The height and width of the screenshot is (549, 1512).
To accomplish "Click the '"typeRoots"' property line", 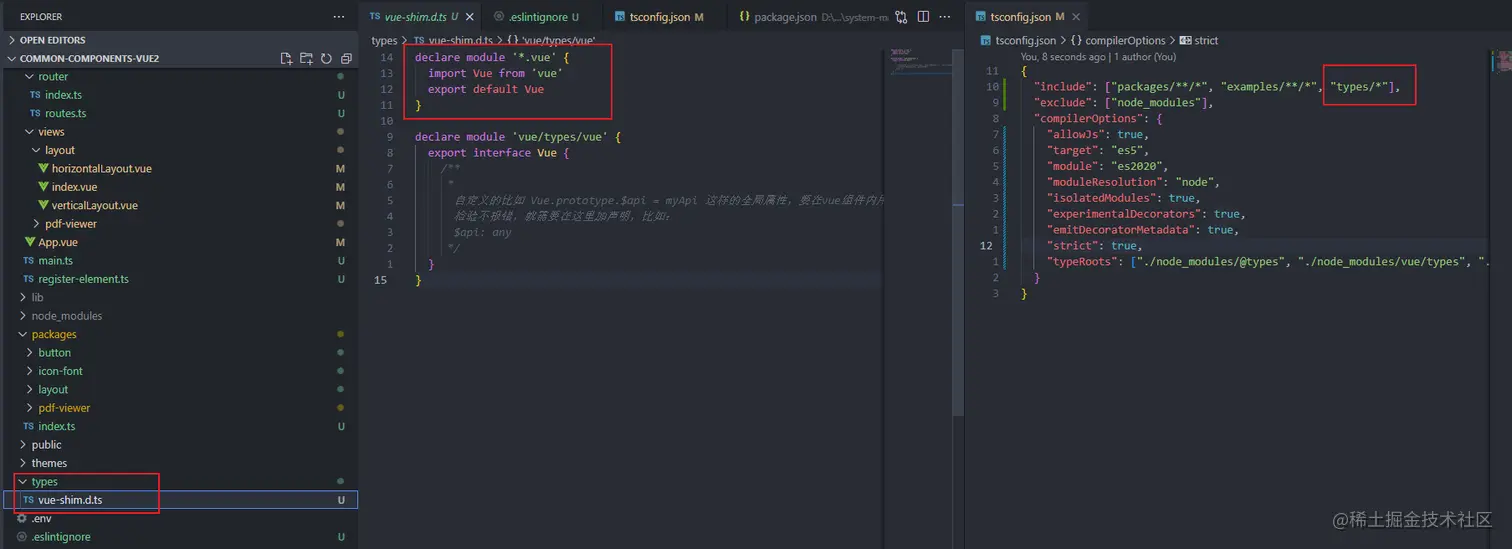I will tap(1266, 262).
